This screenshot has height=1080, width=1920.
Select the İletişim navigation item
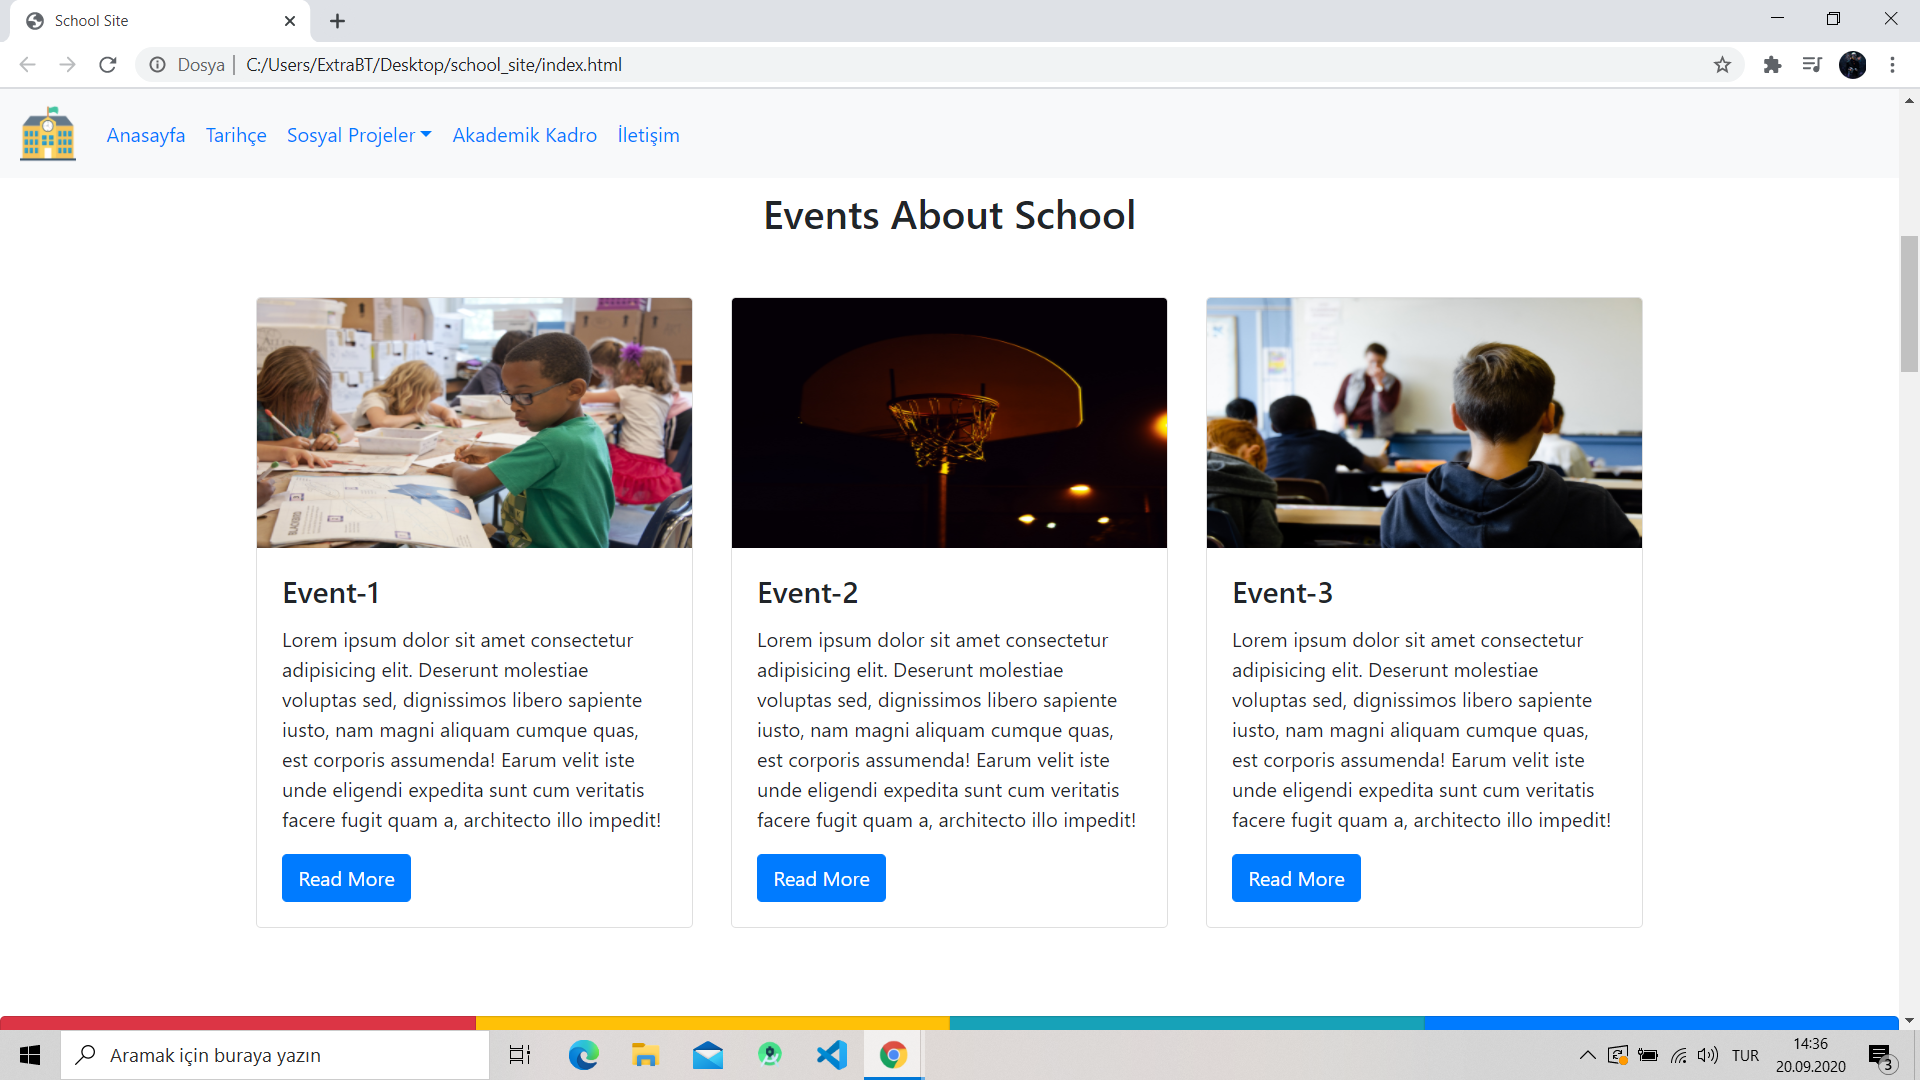click(648, 135)
